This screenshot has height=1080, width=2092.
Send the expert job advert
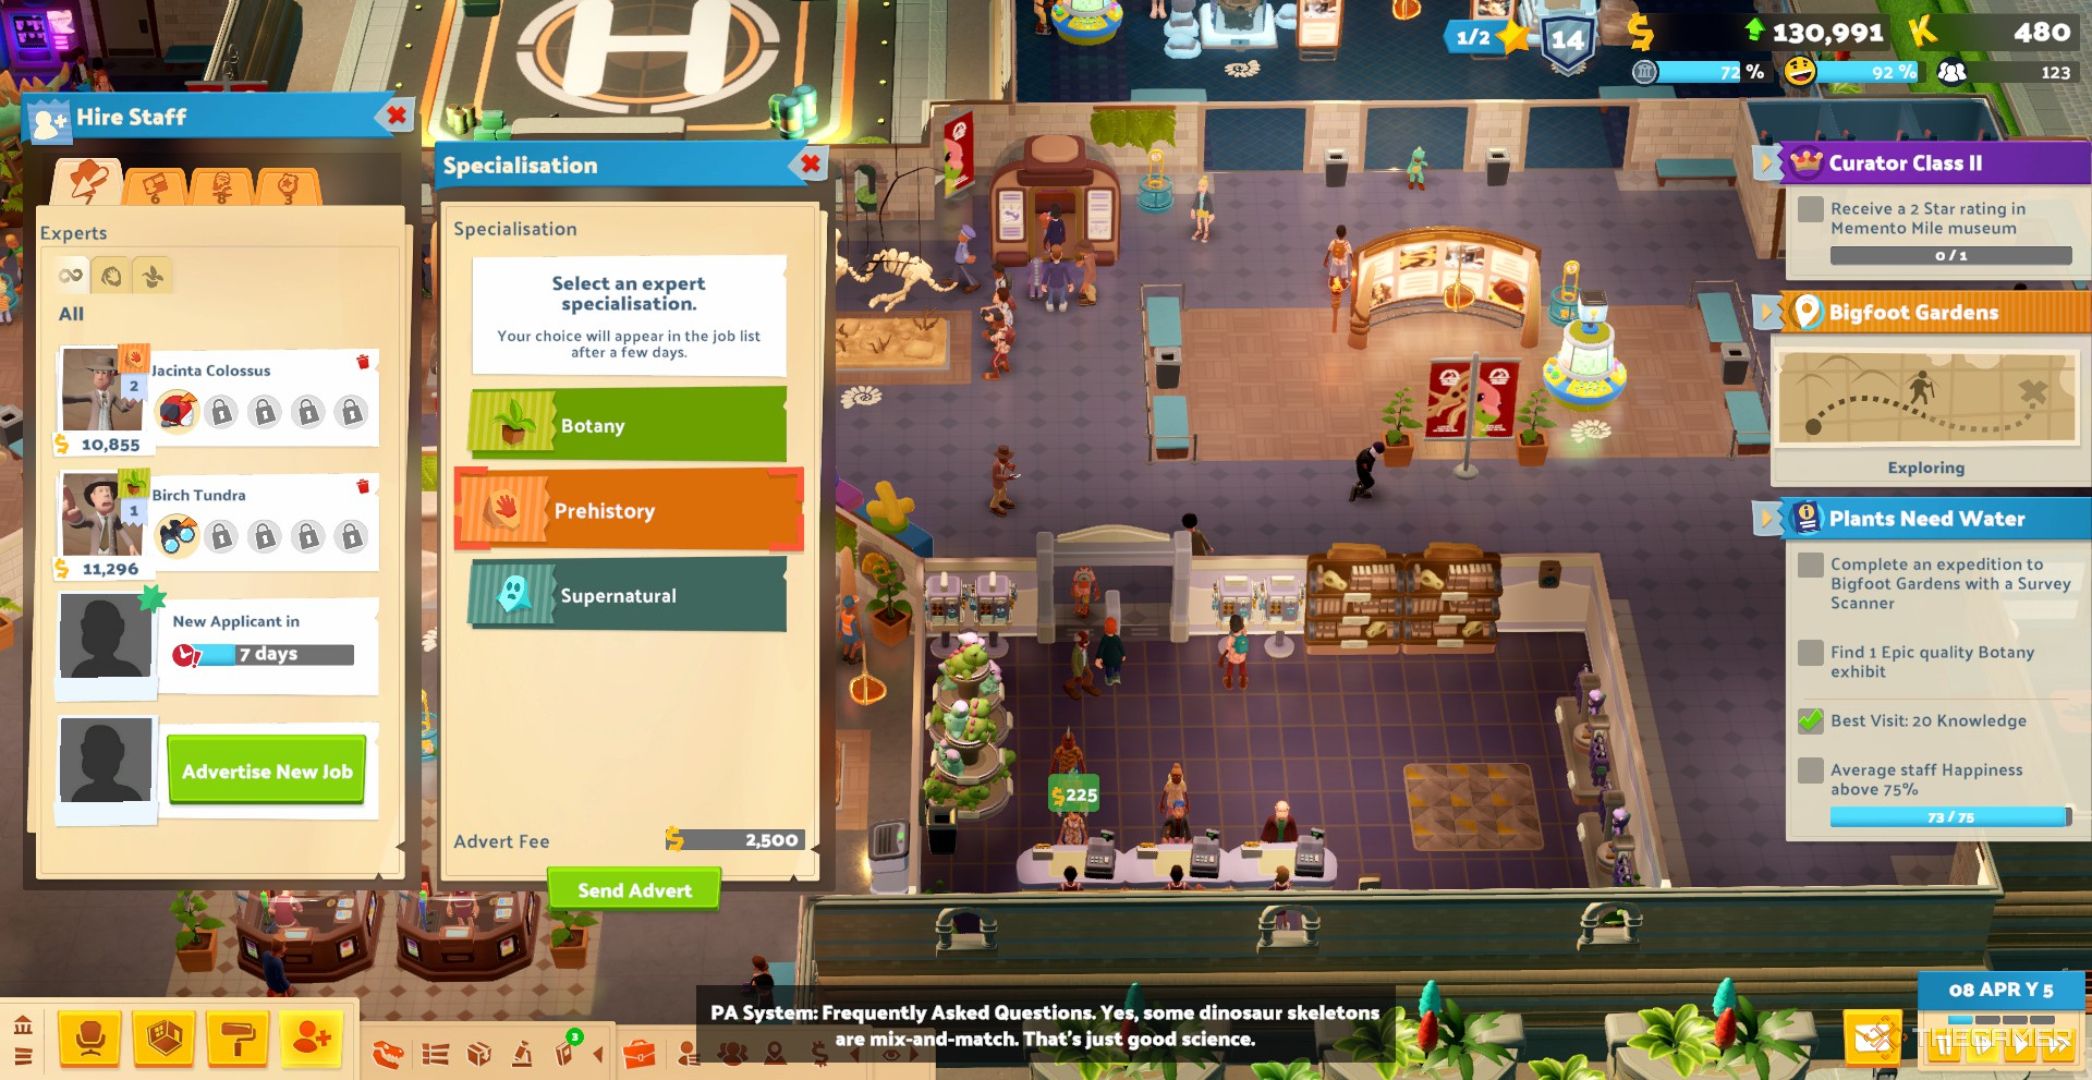tap(635, 890)
